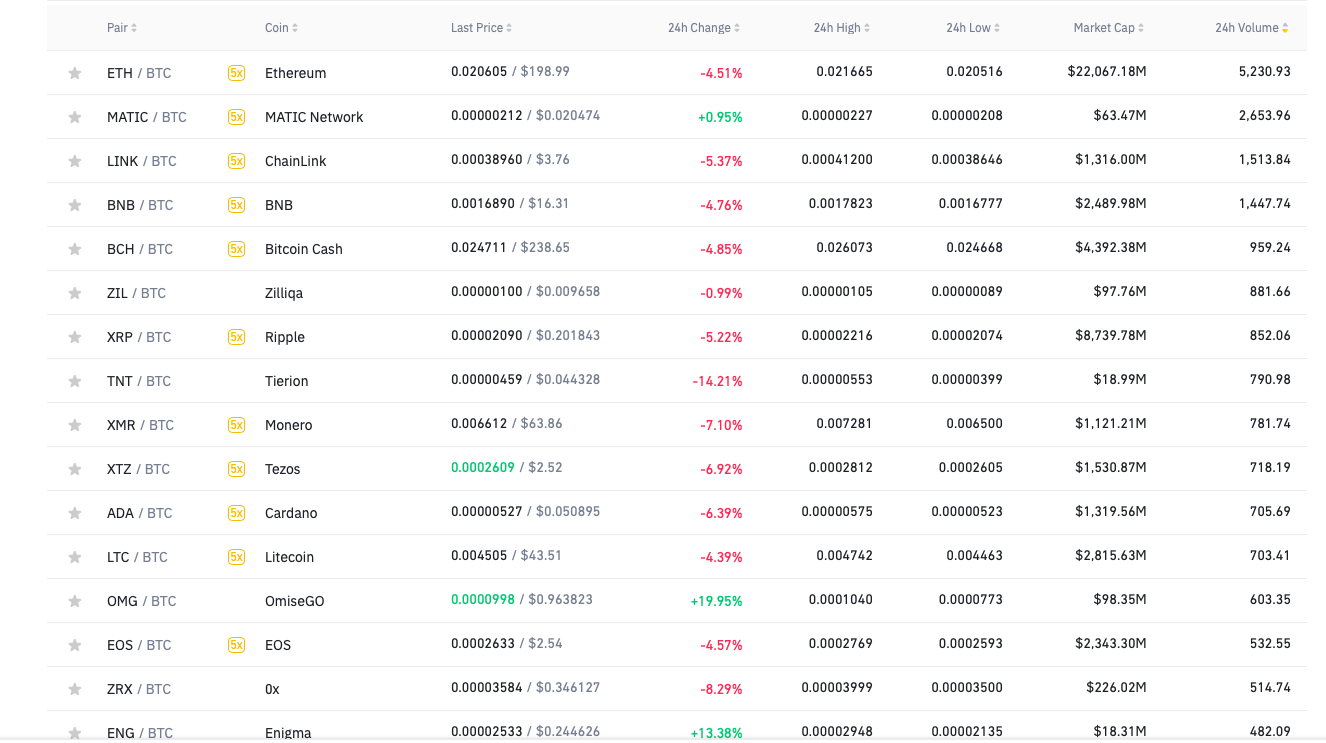Click the 5x margin badge for LTC
This screenshot has height=743, width=1326.
tap(236, 557)
